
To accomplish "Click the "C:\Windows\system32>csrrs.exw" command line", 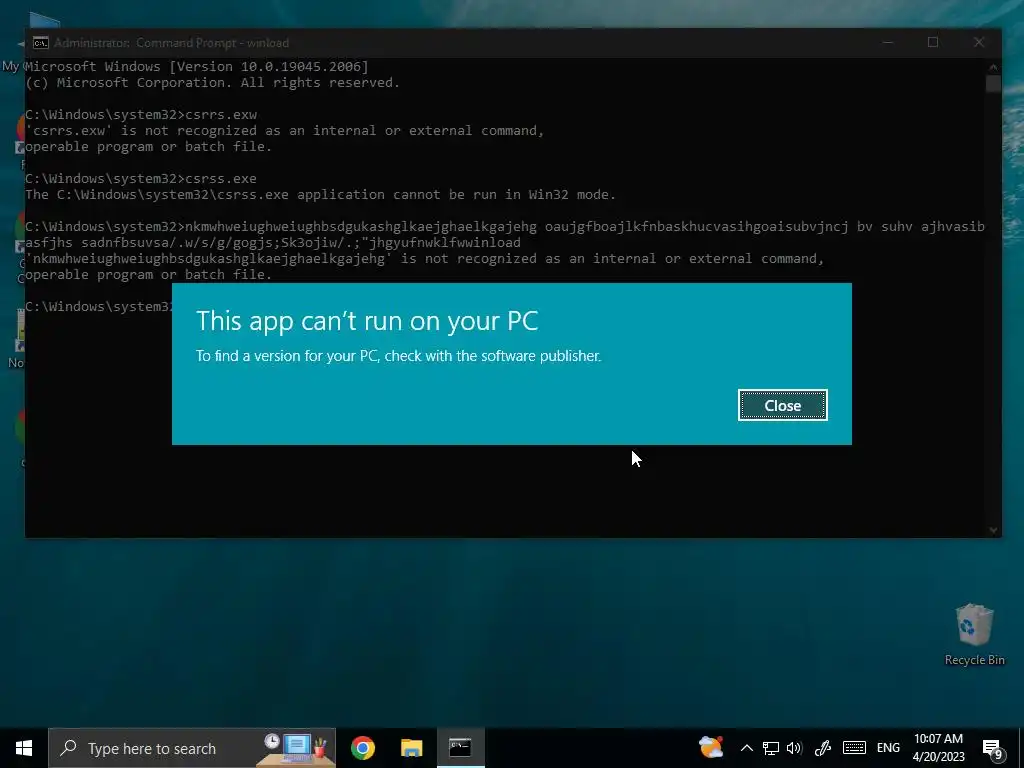I will (x=141, y=114).
